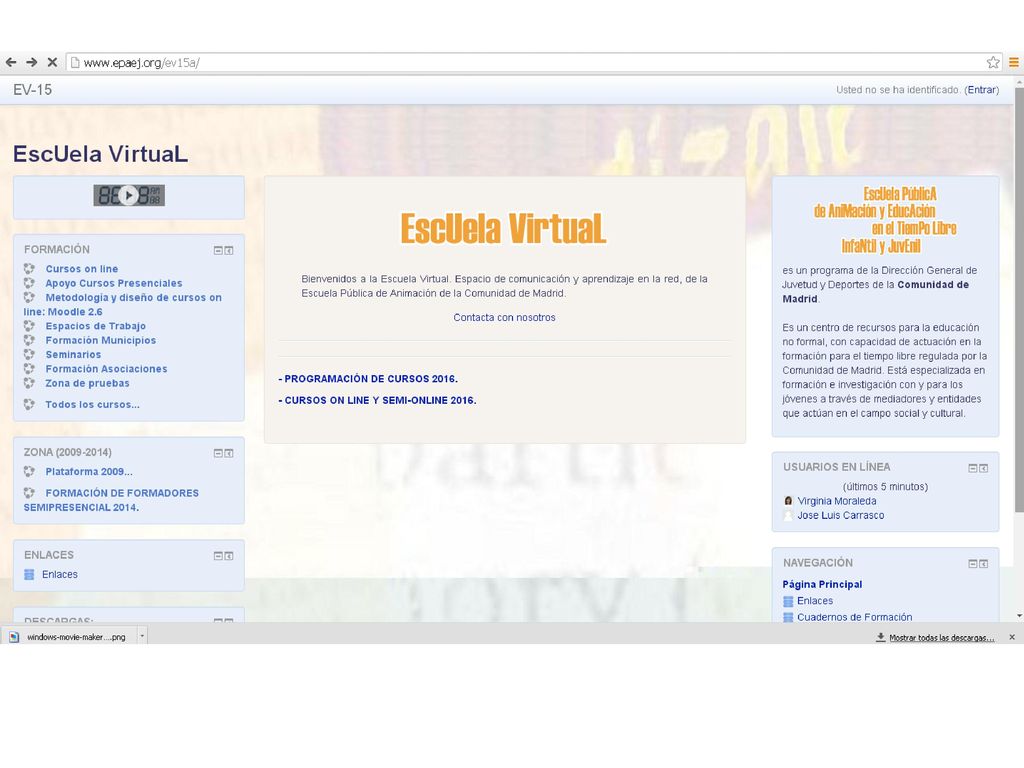This screenshot has height=768, width=1024.
Task: Click Mostrar todas las descargas link
Action: tap(941, 637)
